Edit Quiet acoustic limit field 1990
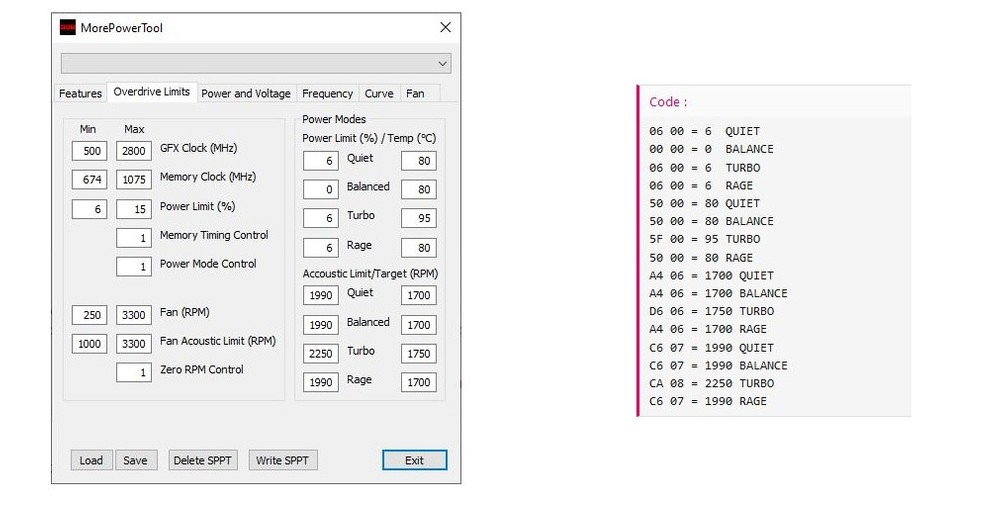This screenshot has width=1000, height=505. 321,295
